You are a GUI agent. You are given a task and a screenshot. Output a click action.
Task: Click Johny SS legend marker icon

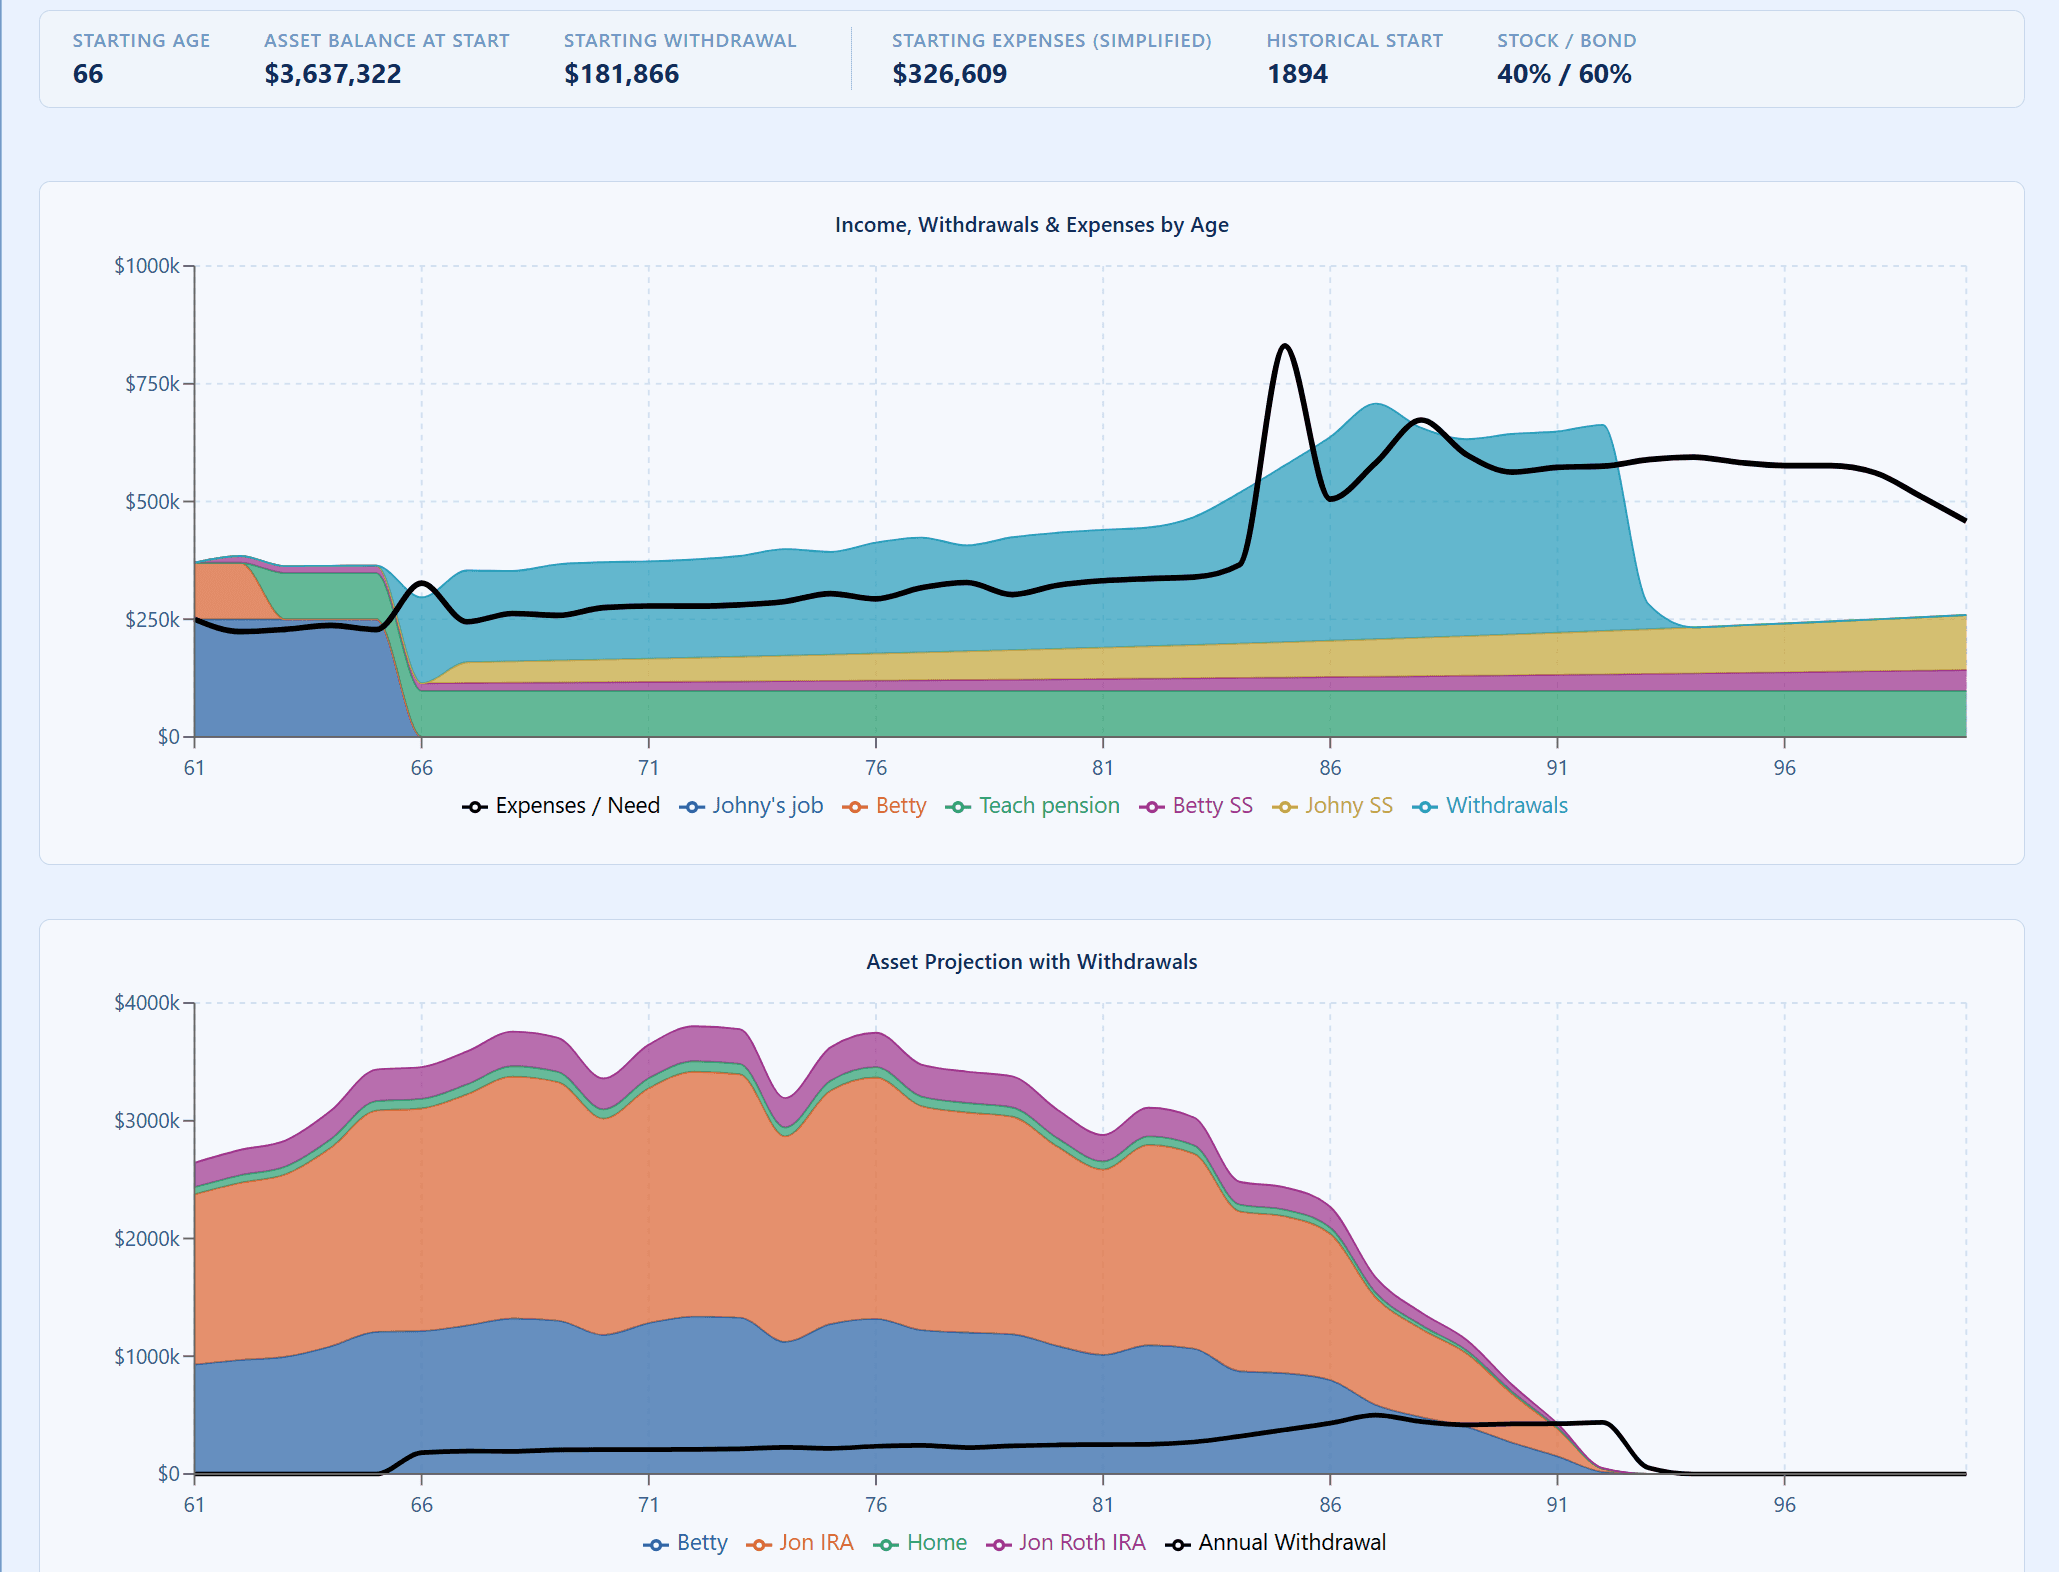tap(1284, 807)
